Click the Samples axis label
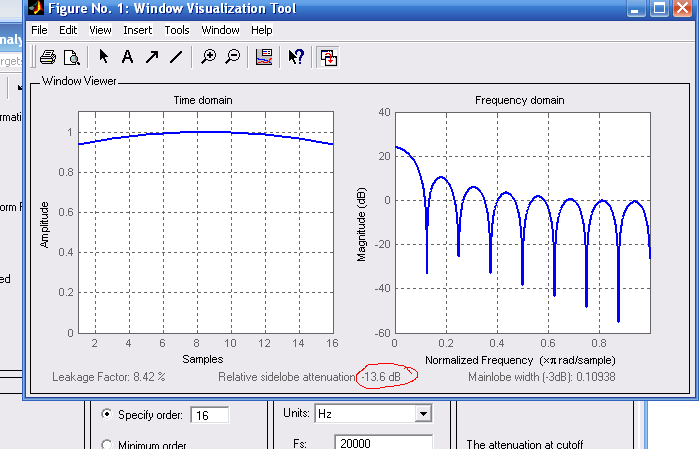The width and height of the screenshot is (699, 449). (x=203, y=359)
